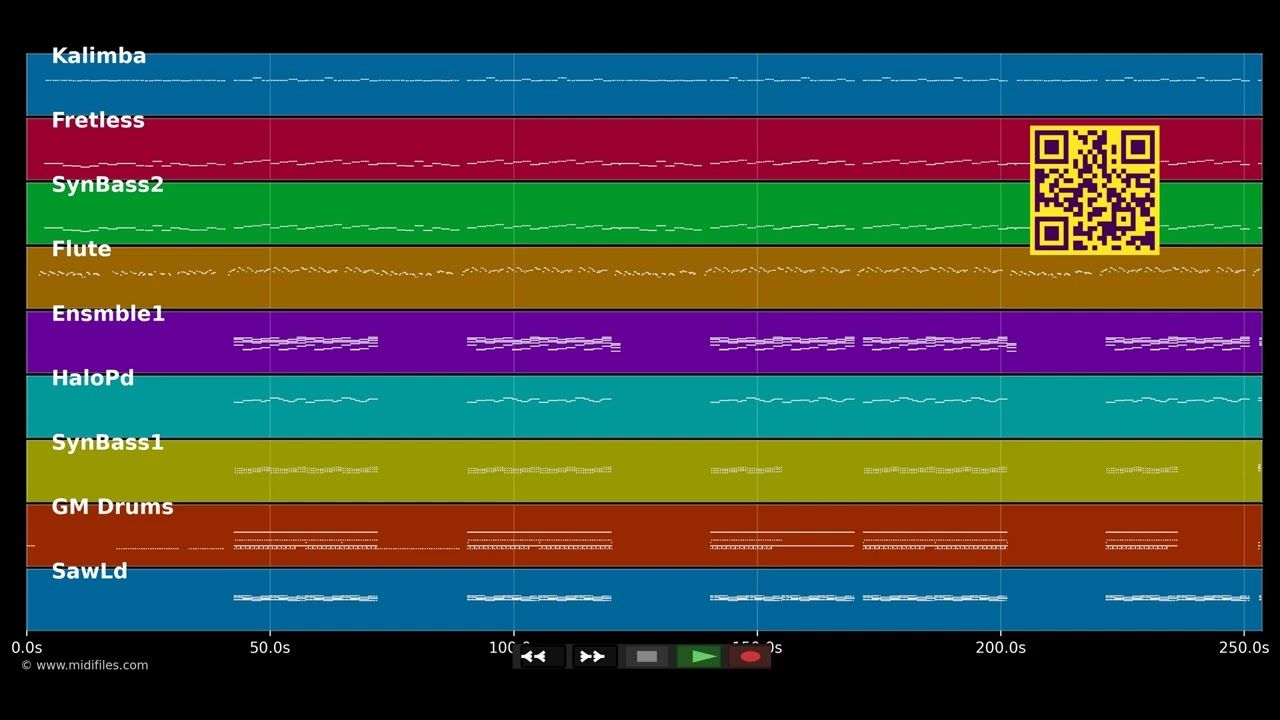Select the Flute track label

tap(81, 249)
